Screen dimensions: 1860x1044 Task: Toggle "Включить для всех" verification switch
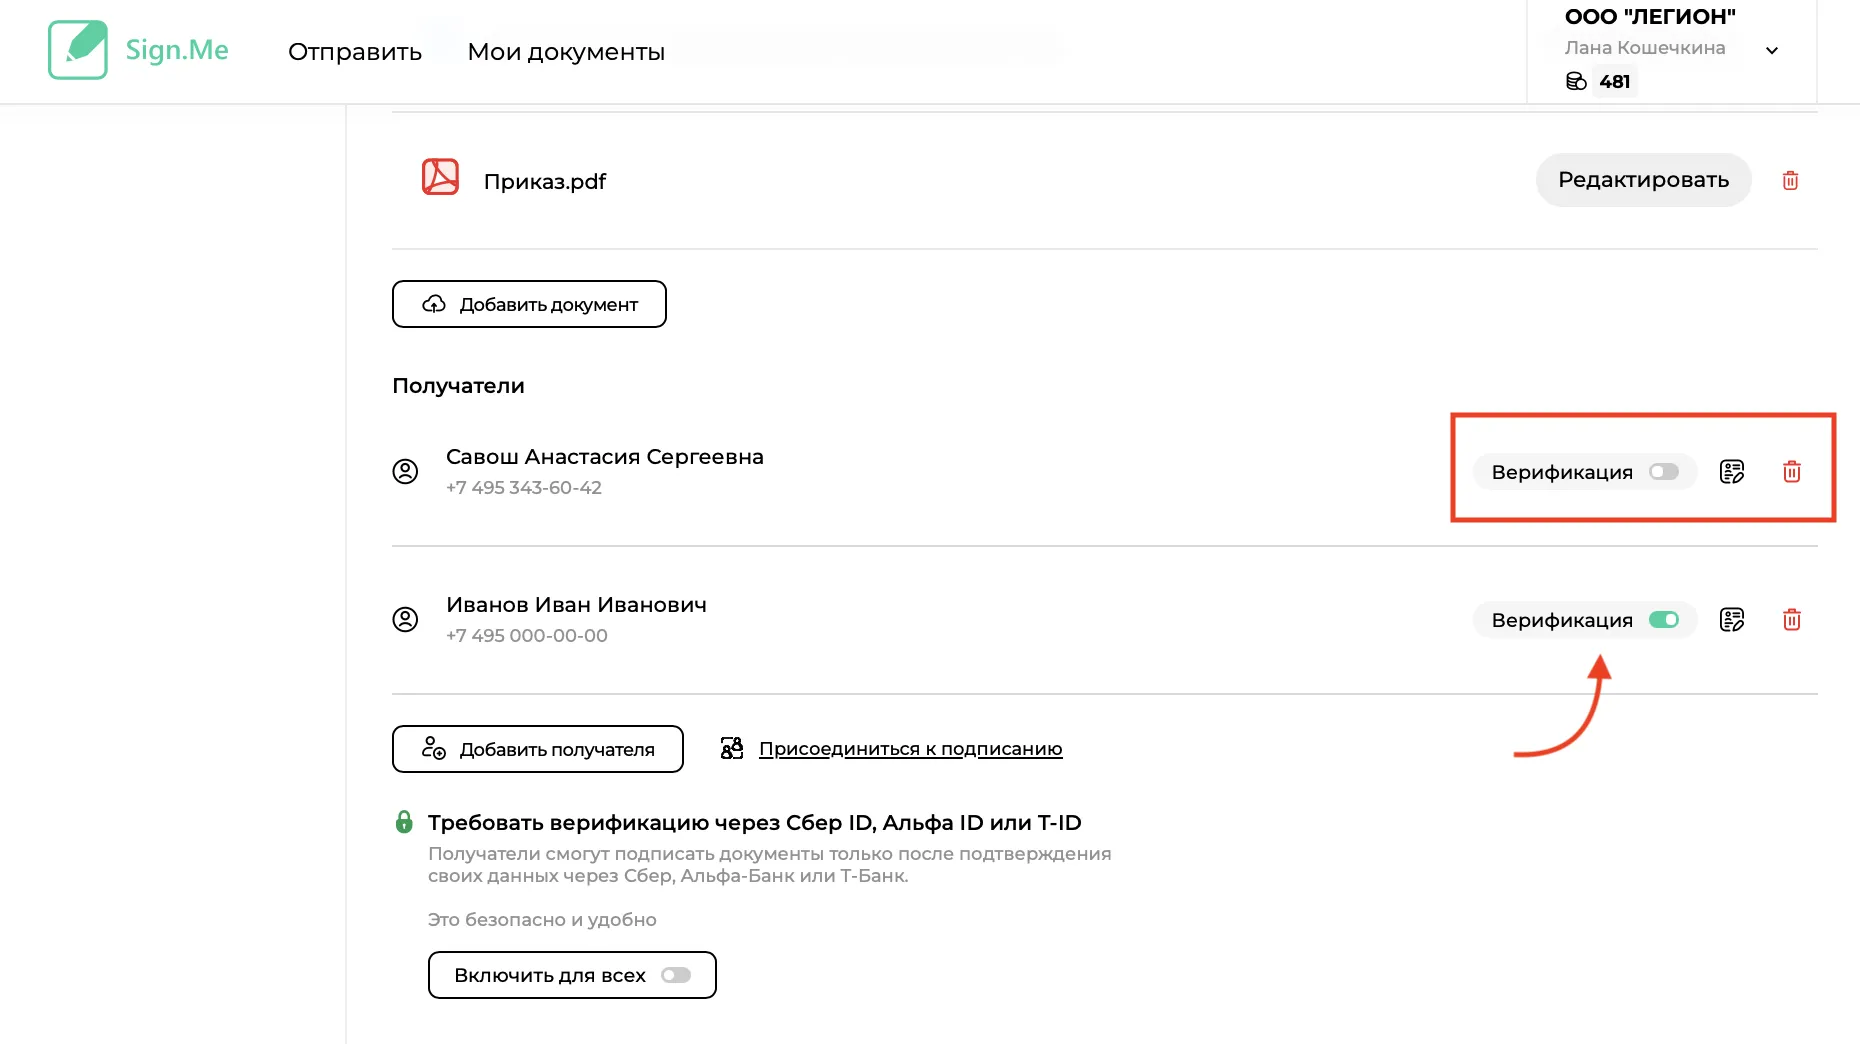676,975
